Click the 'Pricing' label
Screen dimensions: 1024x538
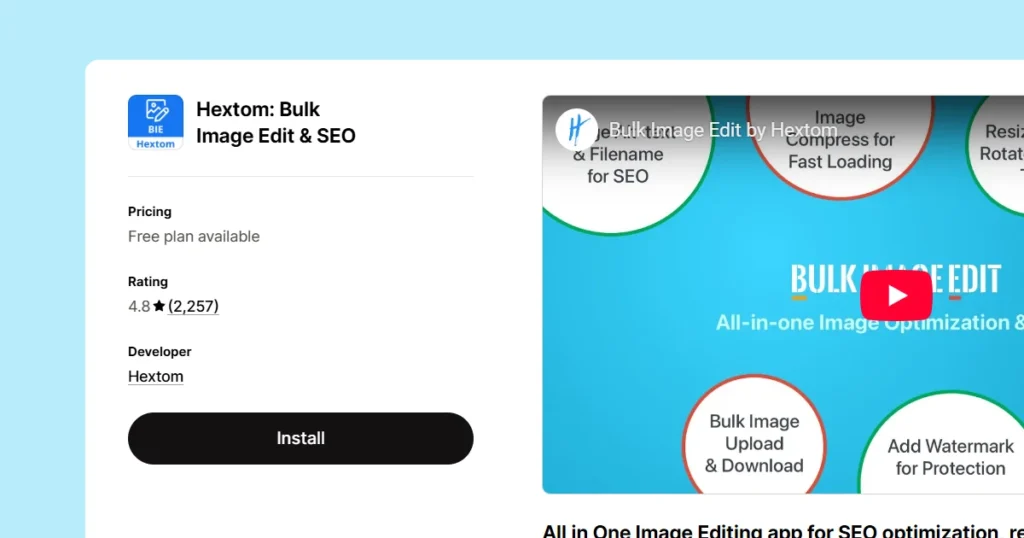click(x=150, y=212)
